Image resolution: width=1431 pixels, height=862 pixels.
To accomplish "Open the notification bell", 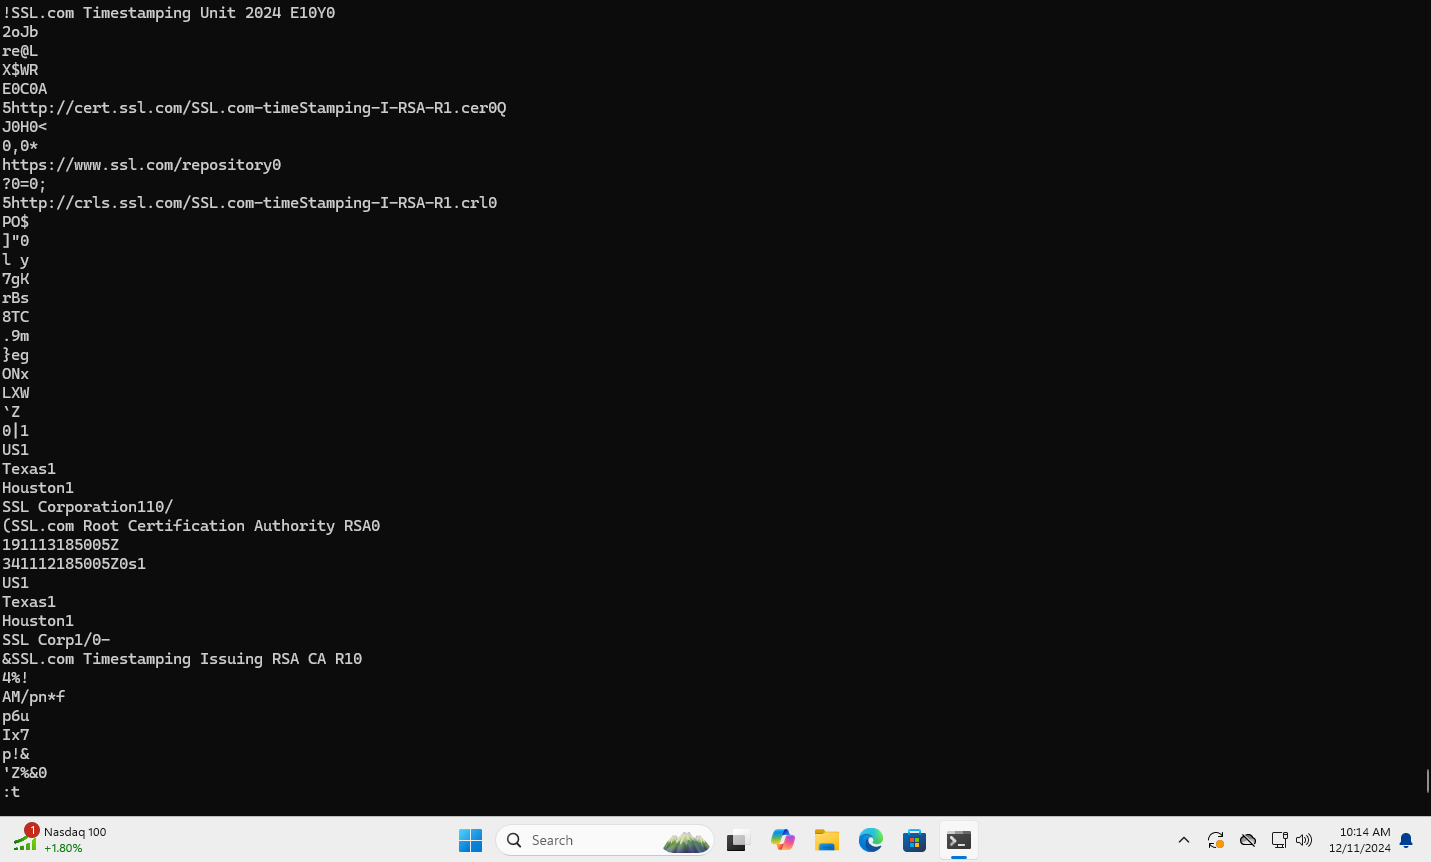I will pyautogui.click(x=1406, y=840).
